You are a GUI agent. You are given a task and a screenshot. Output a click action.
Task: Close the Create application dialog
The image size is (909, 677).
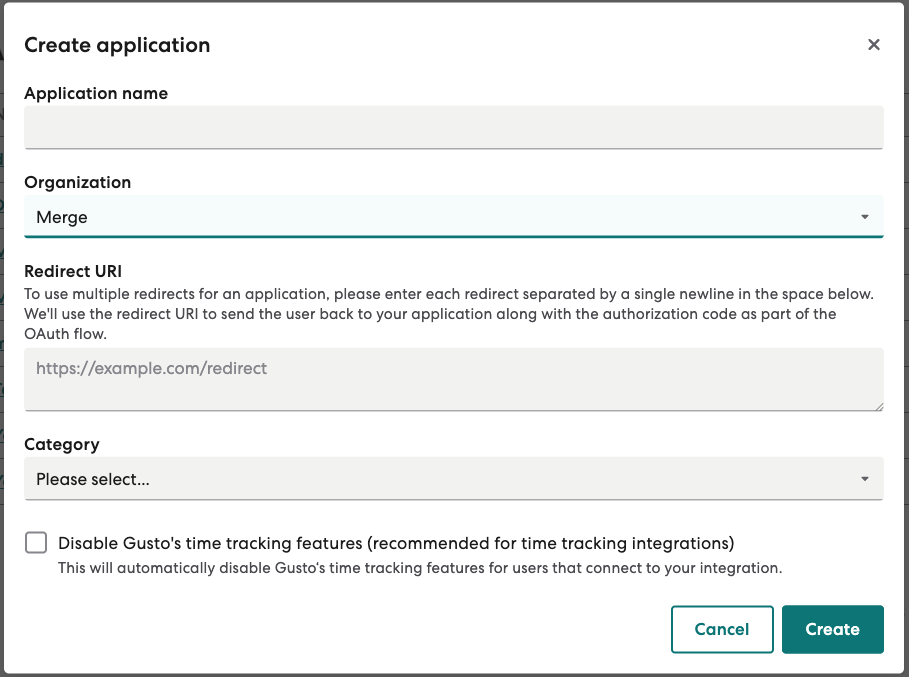point(873,45)
